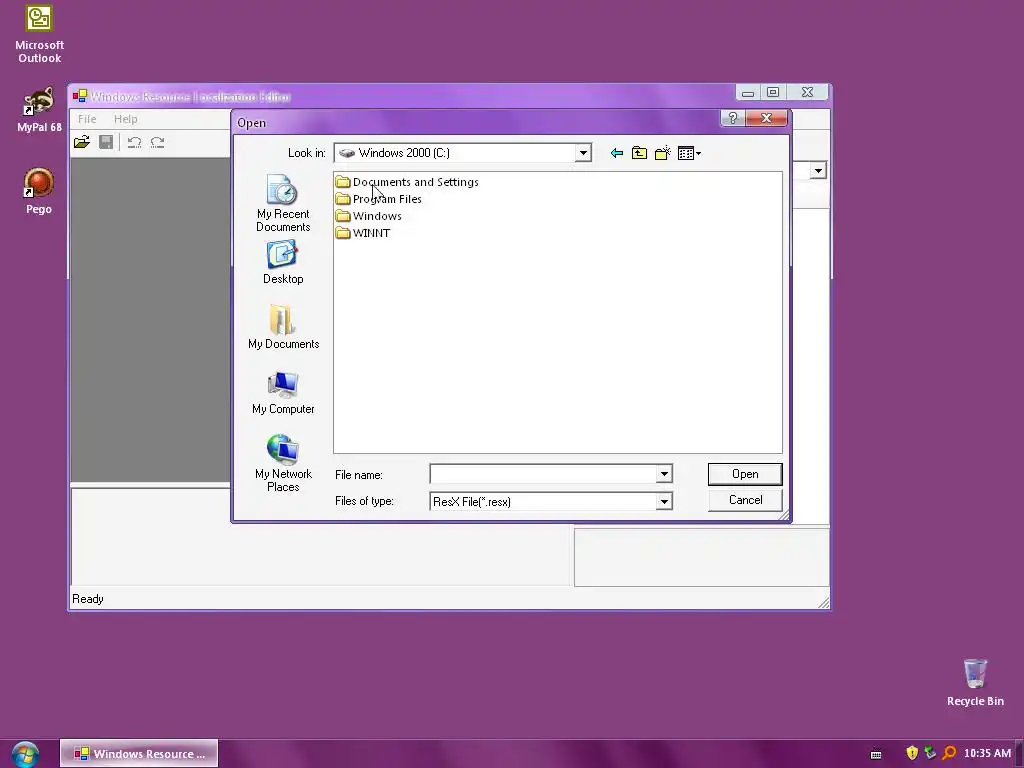This screenshot has height=768, width=1024.
Task: Close the Open dialog with X
Action: click(x=766, y=118)
